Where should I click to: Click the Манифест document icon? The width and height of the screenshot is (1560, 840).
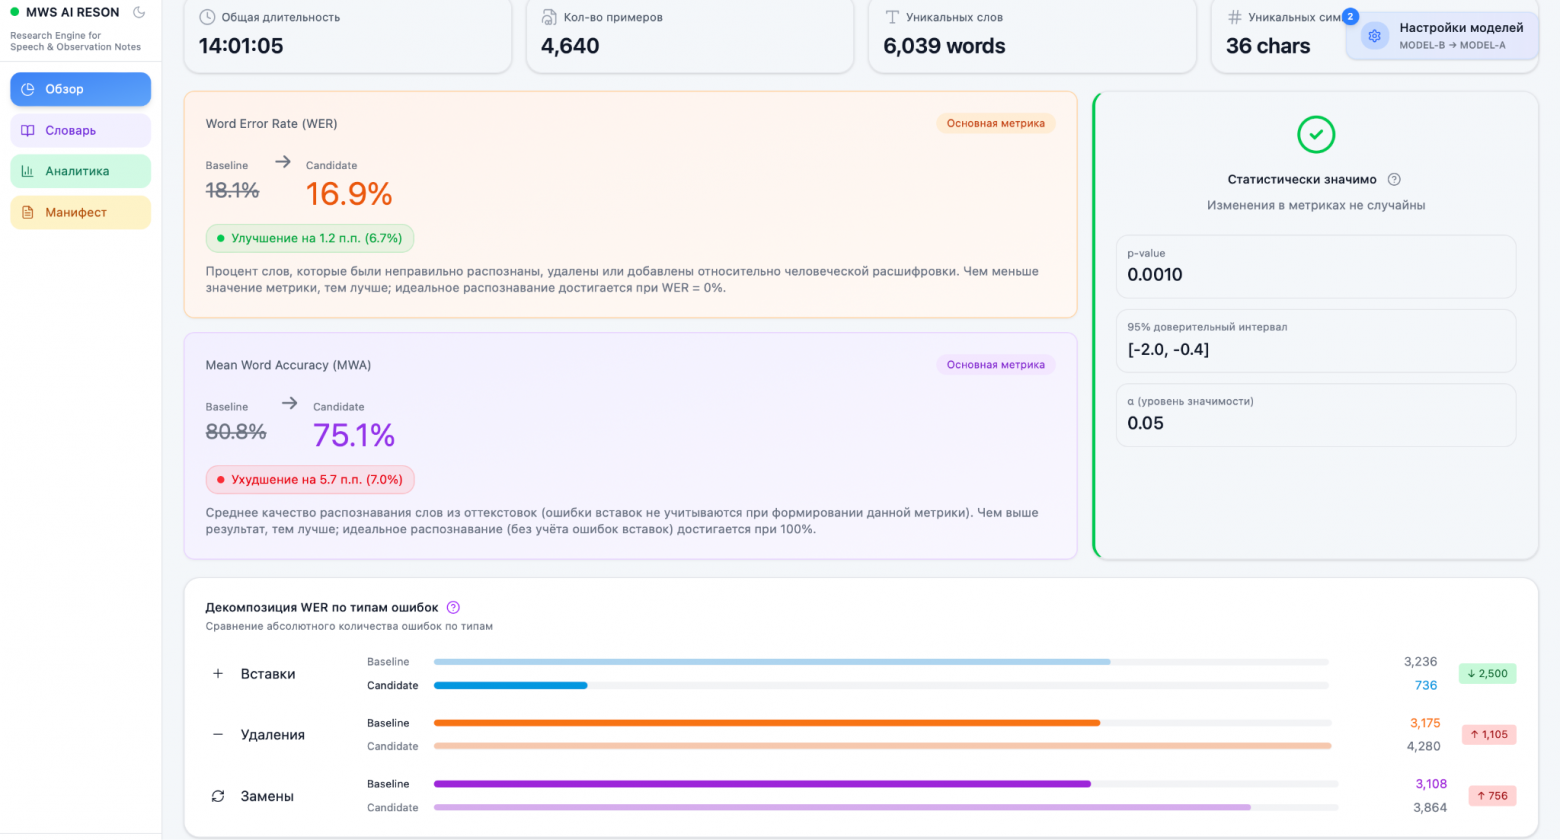click(x=28, y=212)
